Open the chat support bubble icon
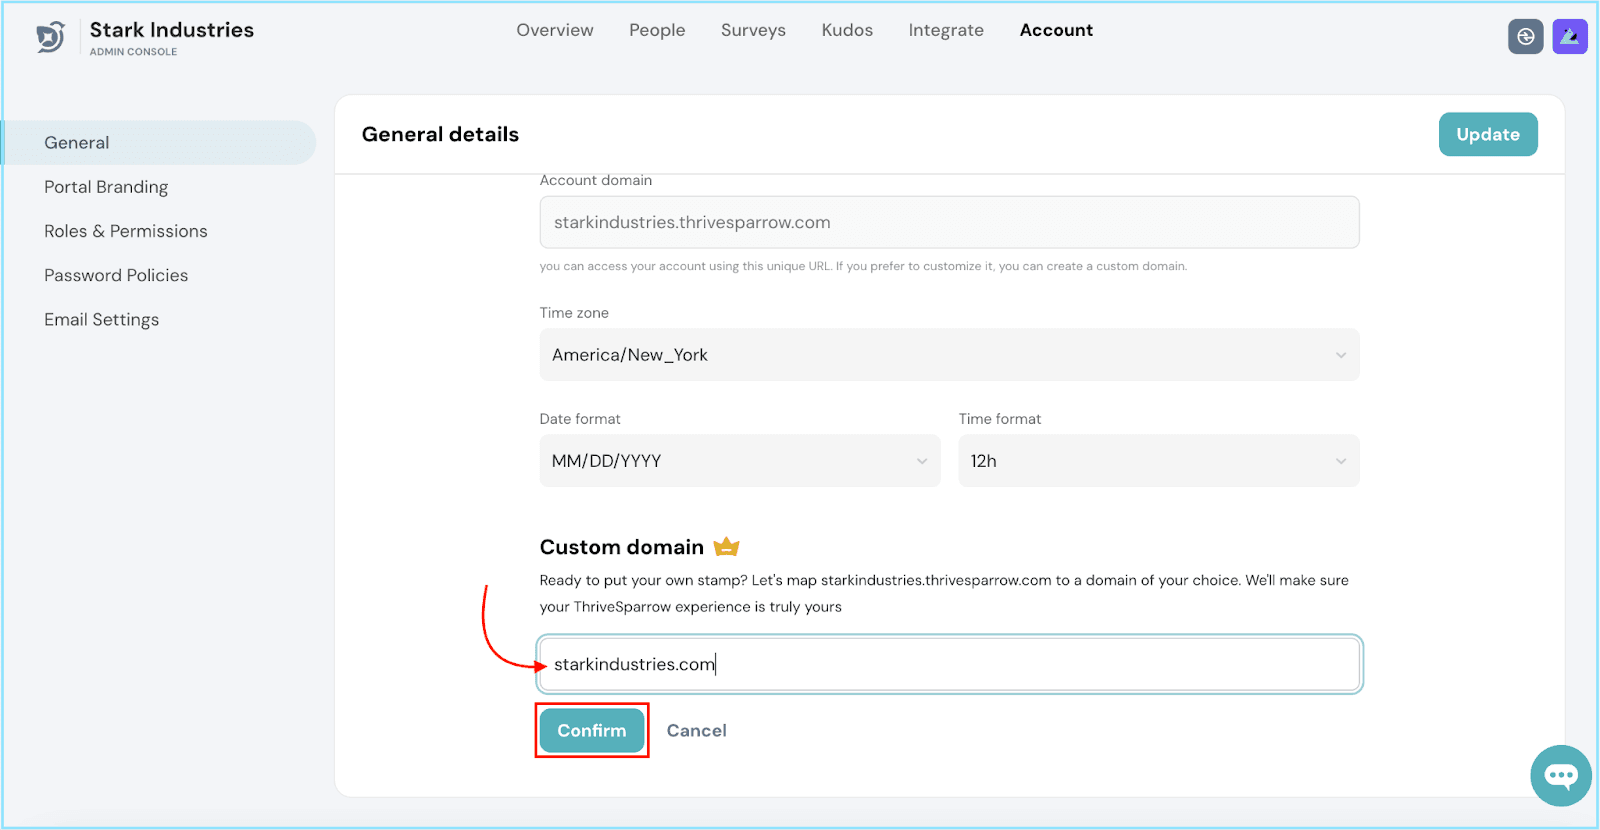The image size is (1600, 830). (x=1560, y=775)
